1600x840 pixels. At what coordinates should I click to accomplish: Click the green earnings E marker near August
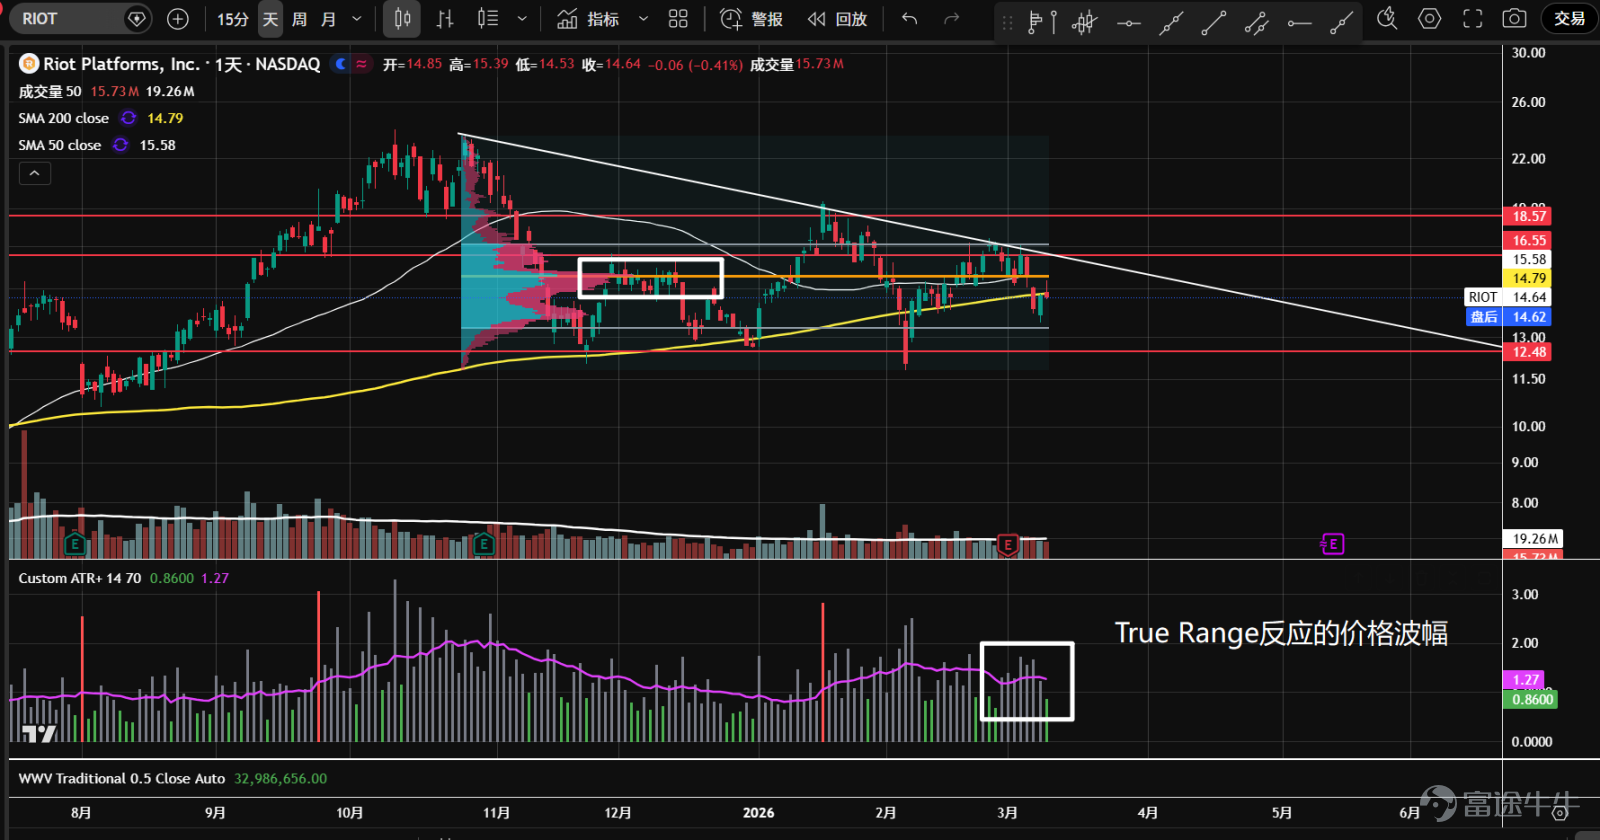coord(74,545)
